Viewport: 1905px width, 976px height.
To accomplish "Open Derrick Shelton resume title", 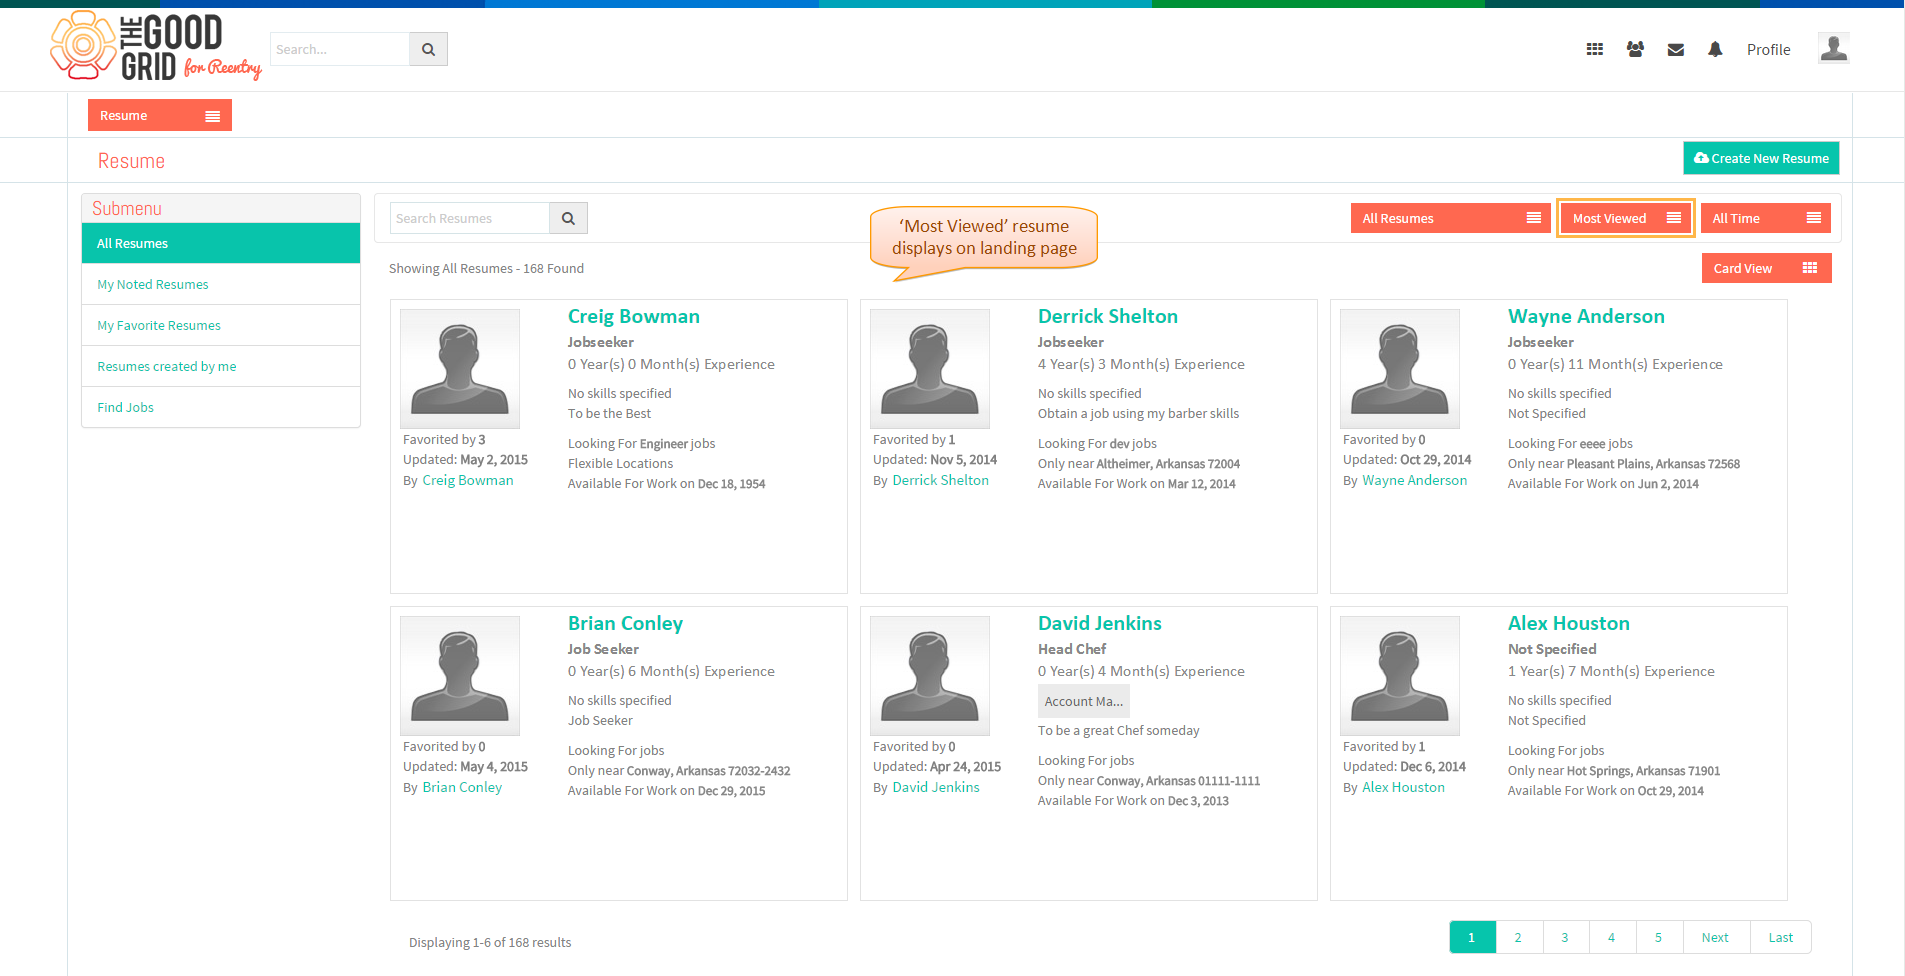I will [x=1108, y=316].
